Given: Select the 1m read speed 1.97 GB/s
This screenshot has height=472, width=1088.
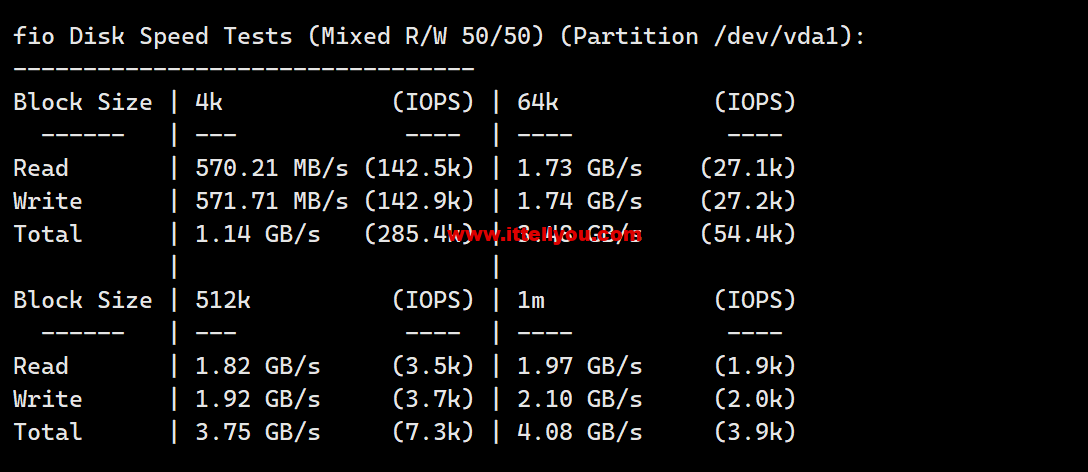Looking at the screenshot, I should [x=579, y=366].
